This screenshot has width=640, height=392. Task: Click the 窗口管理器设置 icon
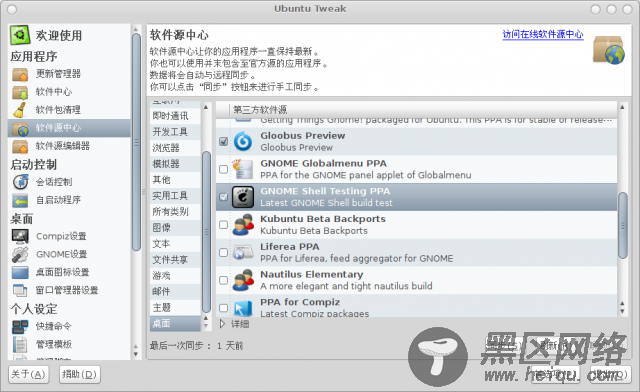[20, 290]
